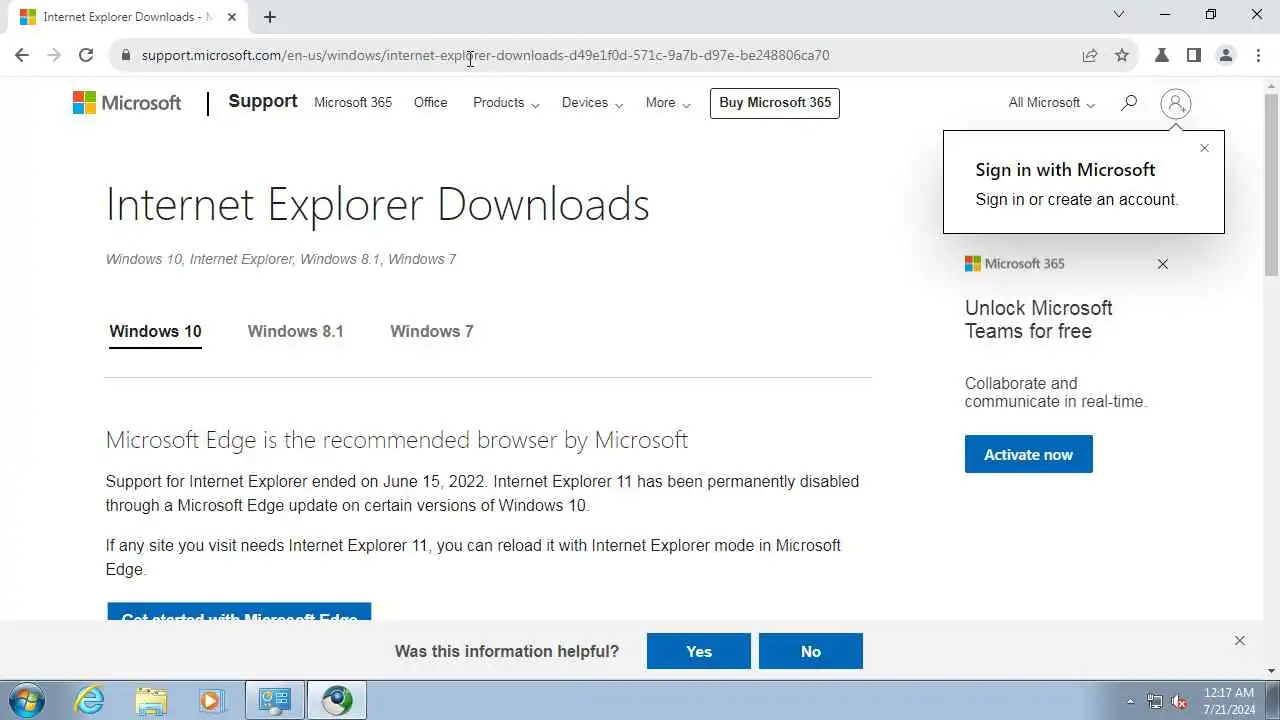Close the Microsoft 365 Teams ad
1280x720 pixels.
coord(1162,264)
